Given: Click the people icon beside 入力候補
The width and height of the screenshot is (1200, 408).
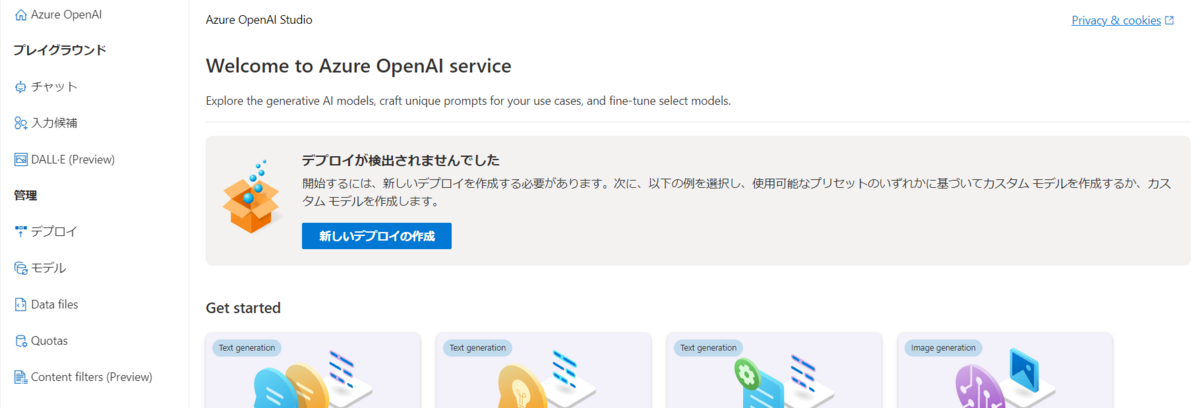Looking at the screenshot, I should 21,123.
